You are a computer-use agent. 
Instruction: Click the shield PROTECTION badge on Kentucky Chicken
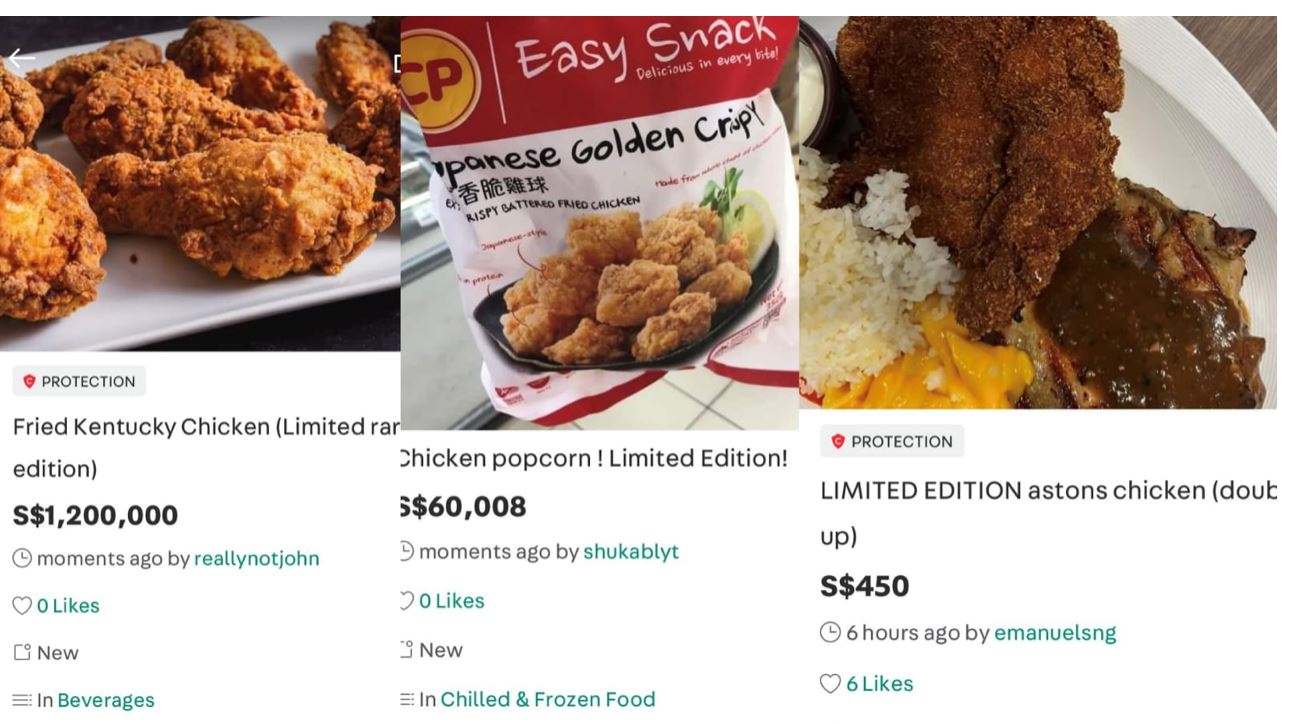point(79,381)
